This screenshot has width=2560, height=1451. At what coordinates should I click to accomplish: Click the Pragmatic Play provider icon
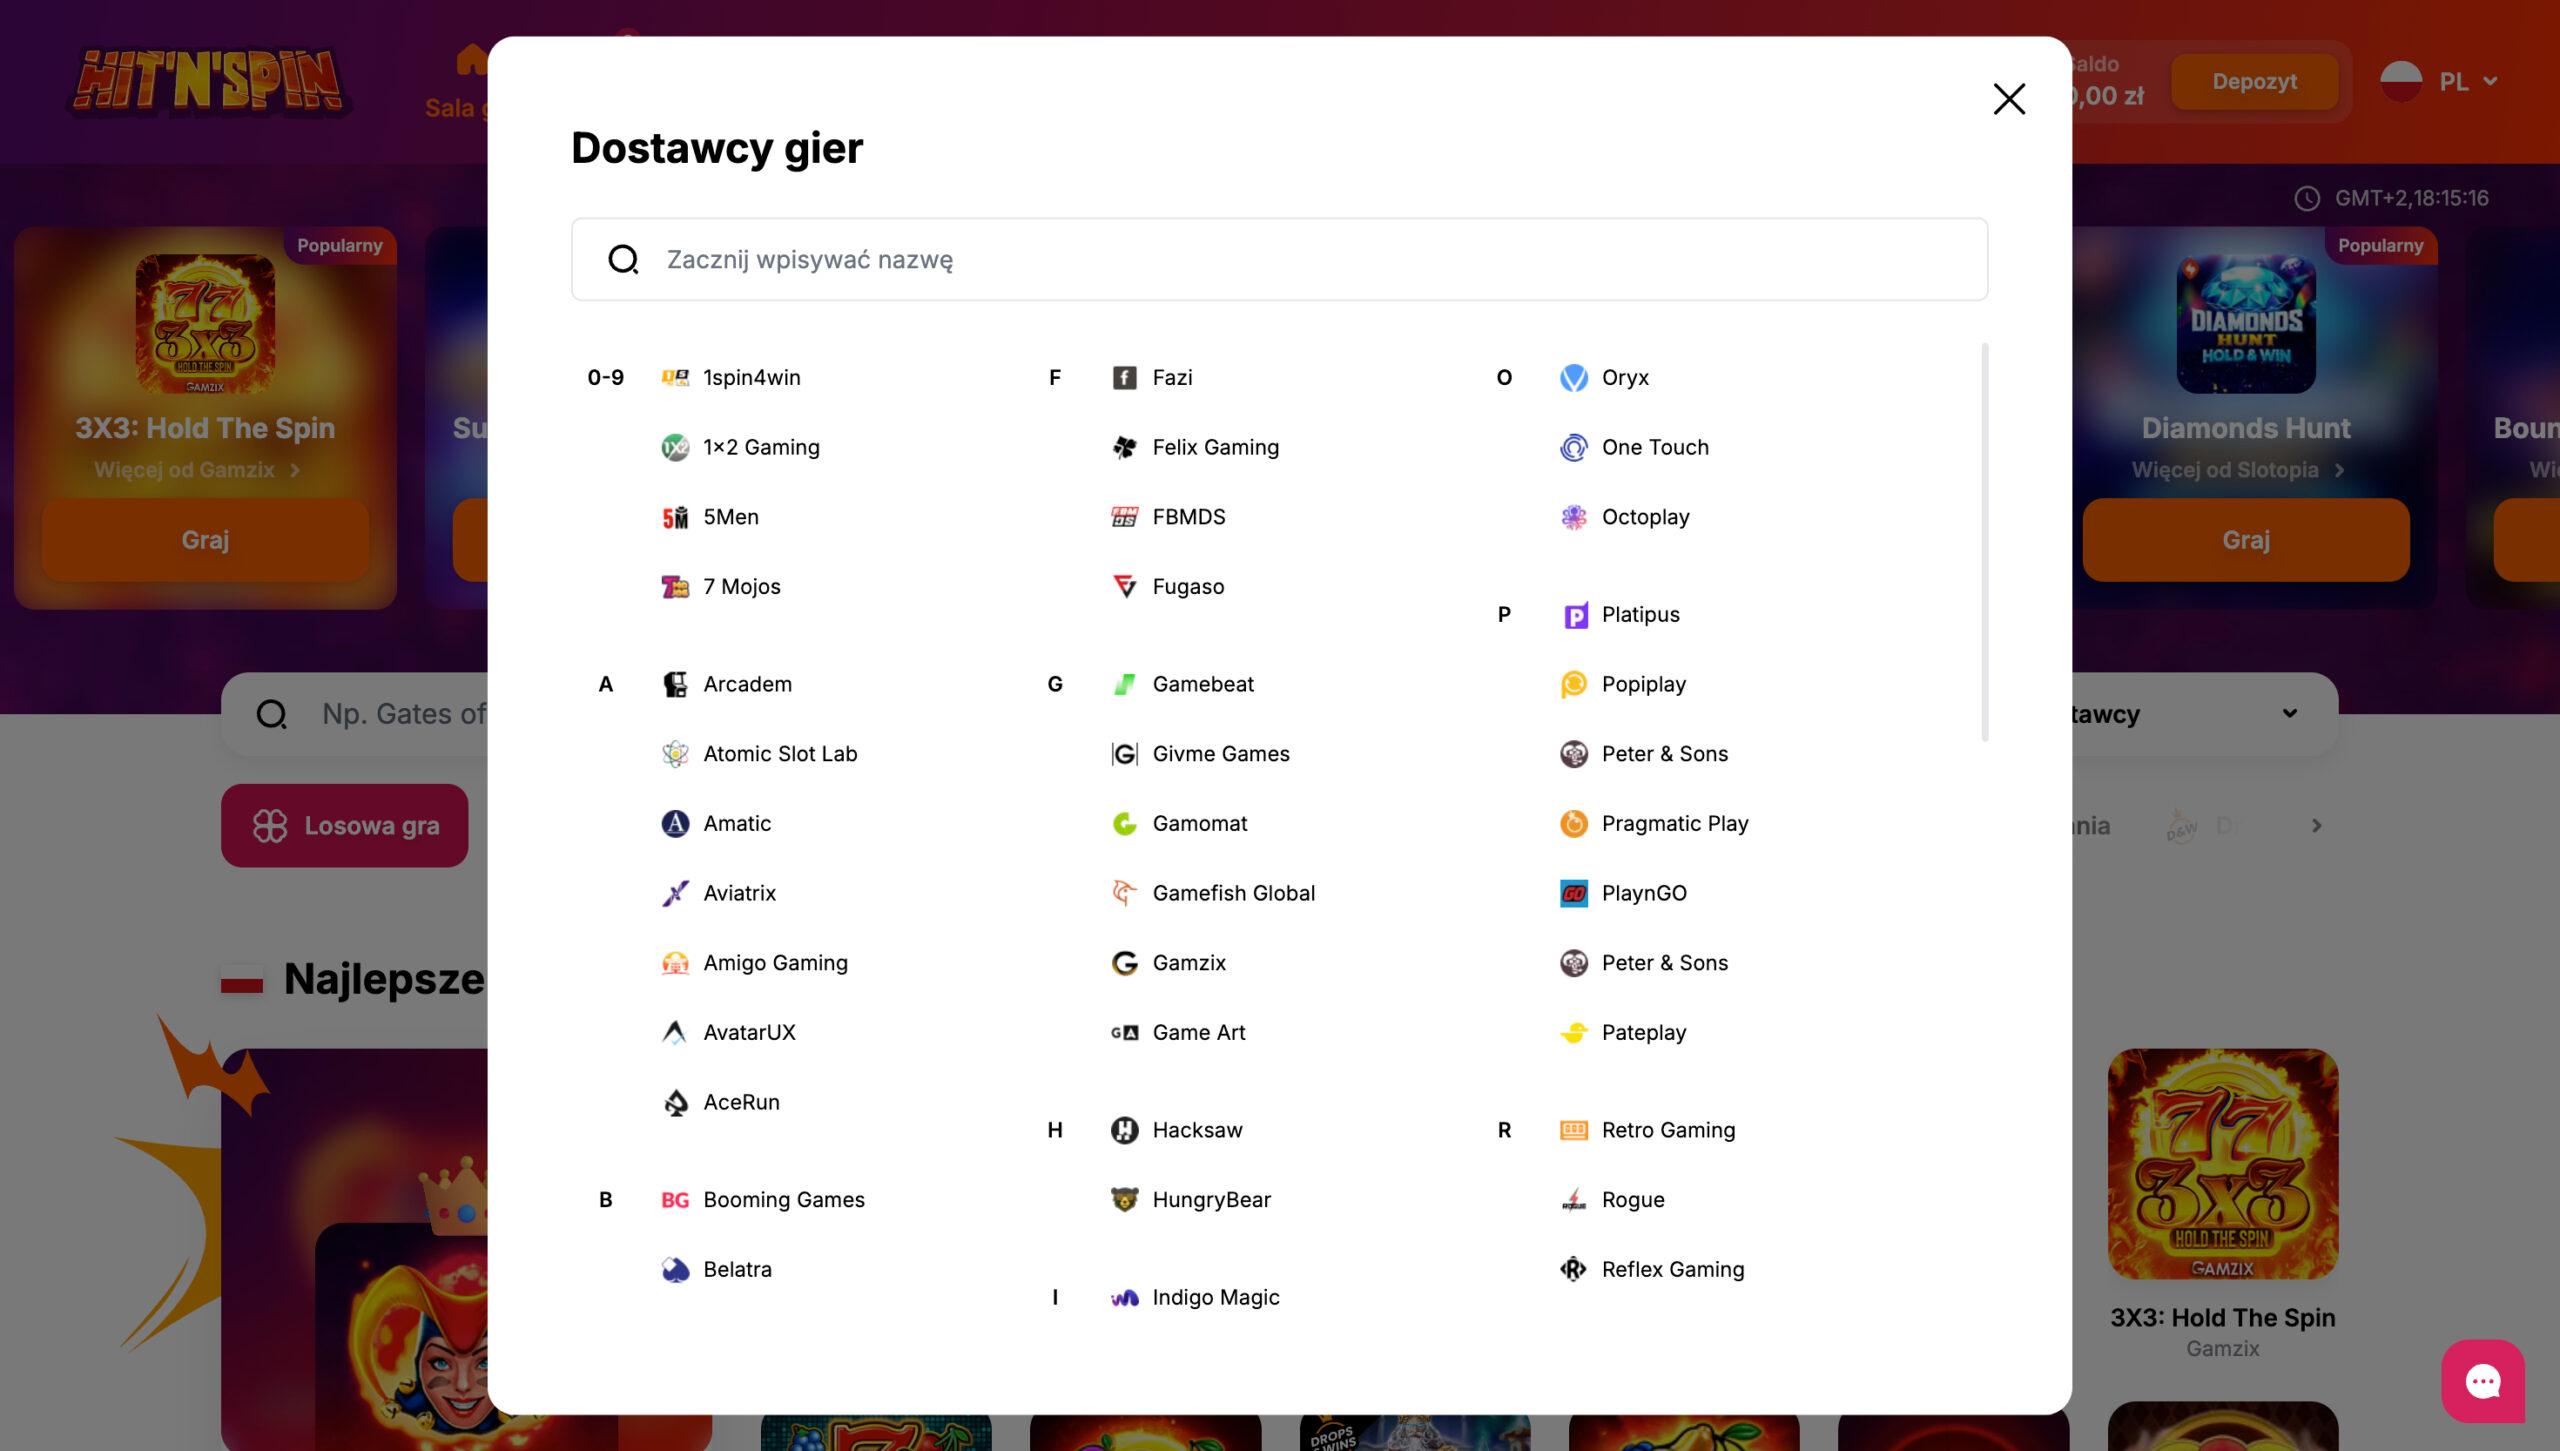point(1573,823)
